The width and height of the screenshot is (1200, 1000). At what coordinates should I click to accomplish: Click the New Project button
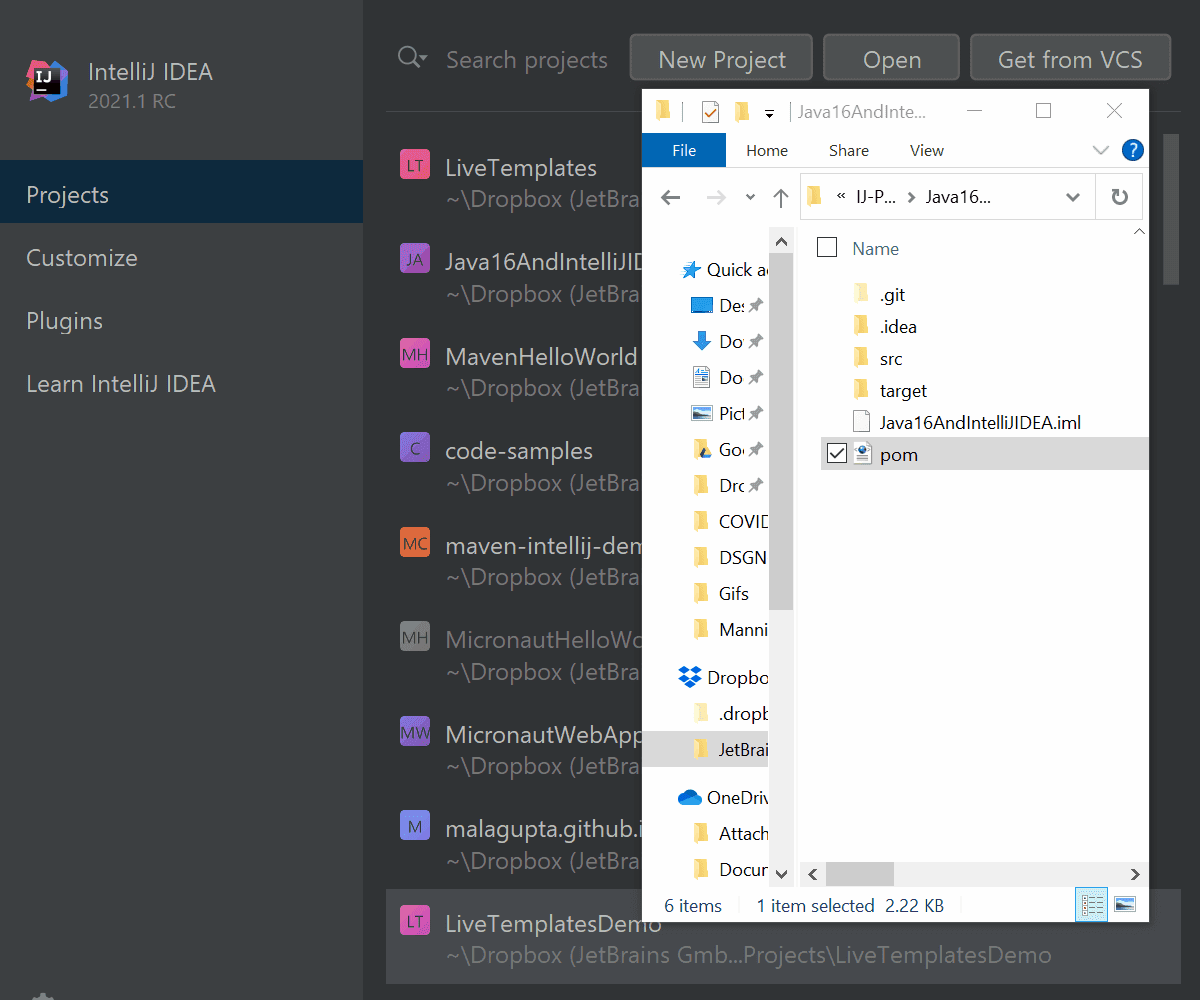[x=720, y=57]
